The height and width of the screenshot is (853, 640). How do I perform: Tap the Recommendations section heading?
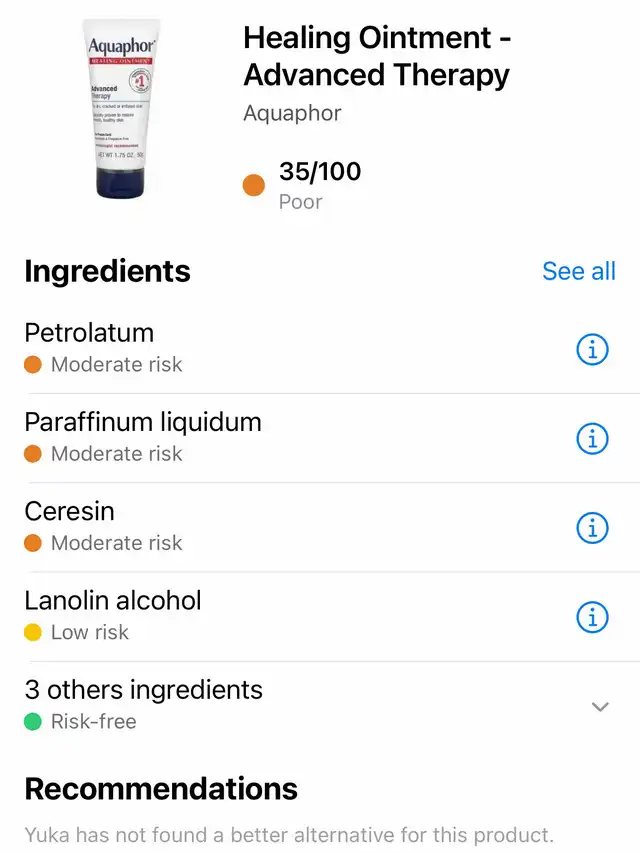pyautogui.click(x=161, y=788)
